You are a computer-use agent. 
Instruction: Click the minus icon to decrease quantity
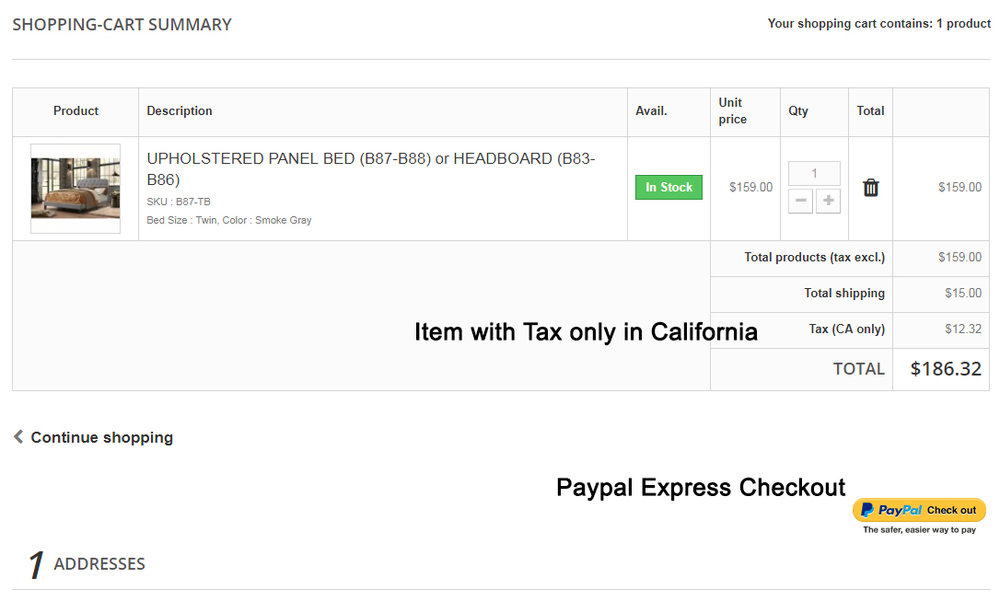(800, 201)
